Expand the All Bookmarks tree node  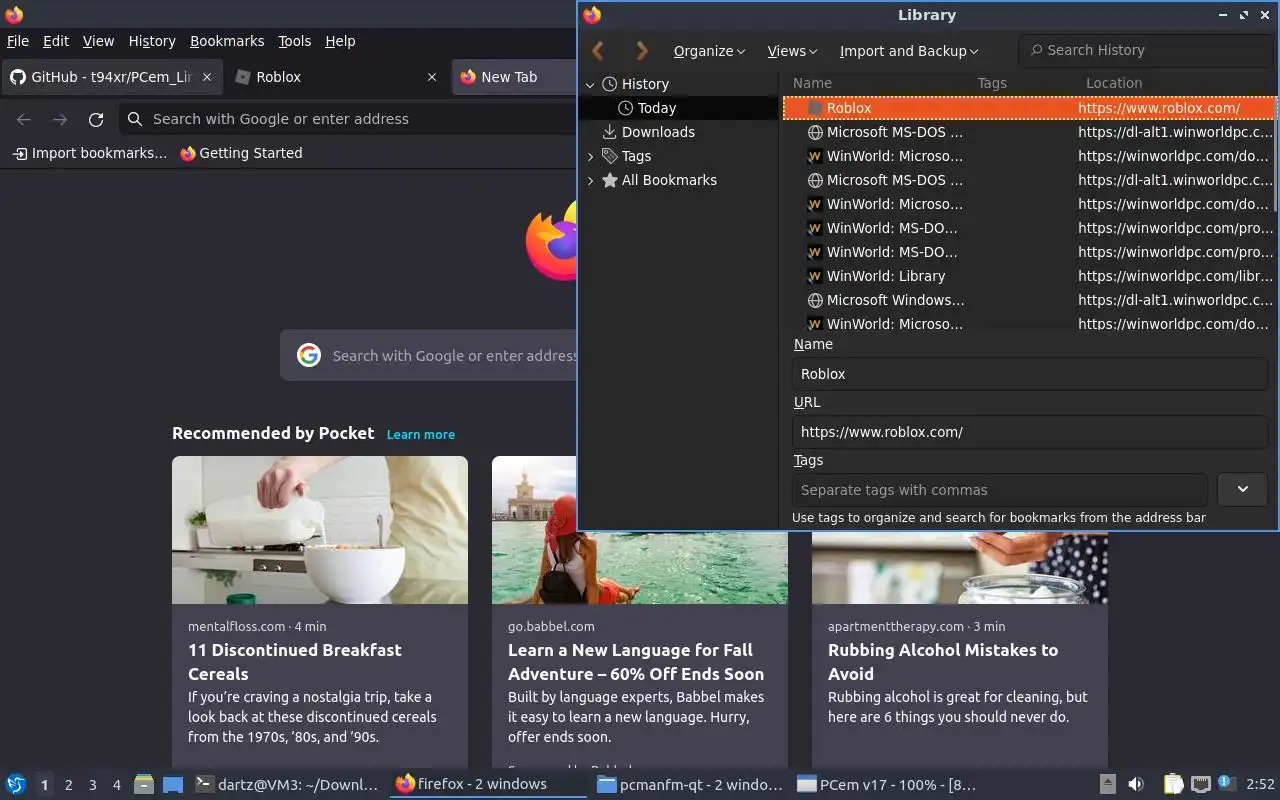click(590, 180)
